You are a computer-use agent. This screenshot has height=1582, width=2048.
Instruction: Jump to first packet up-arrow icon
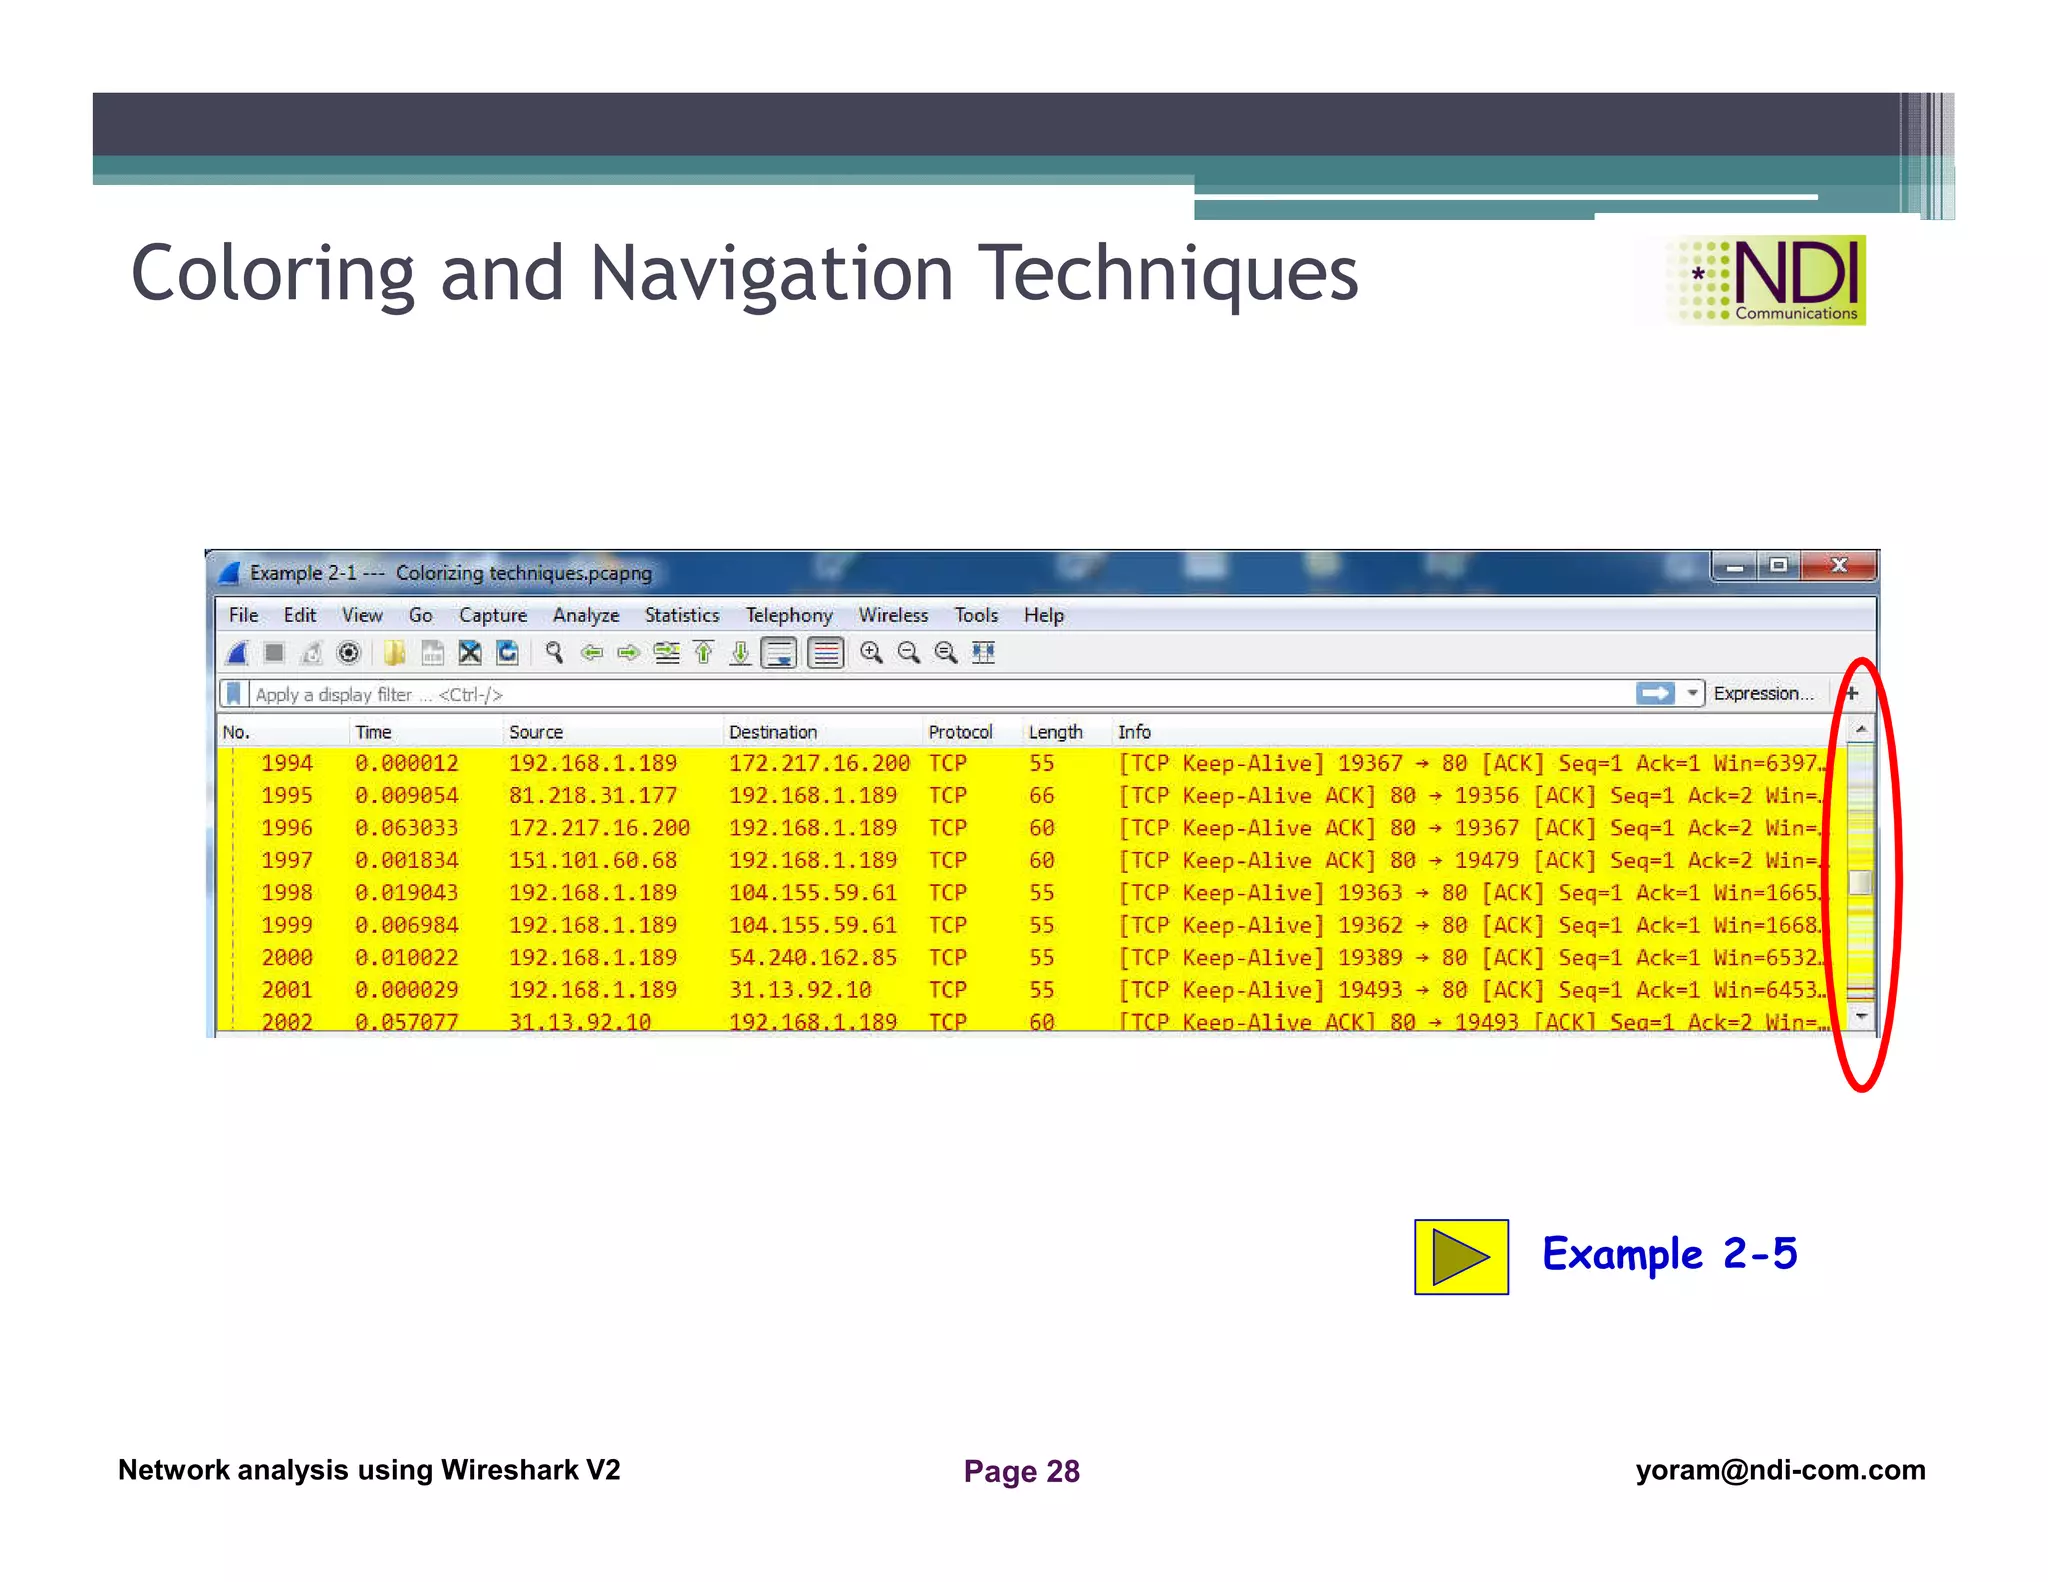(x=703, y=653)
